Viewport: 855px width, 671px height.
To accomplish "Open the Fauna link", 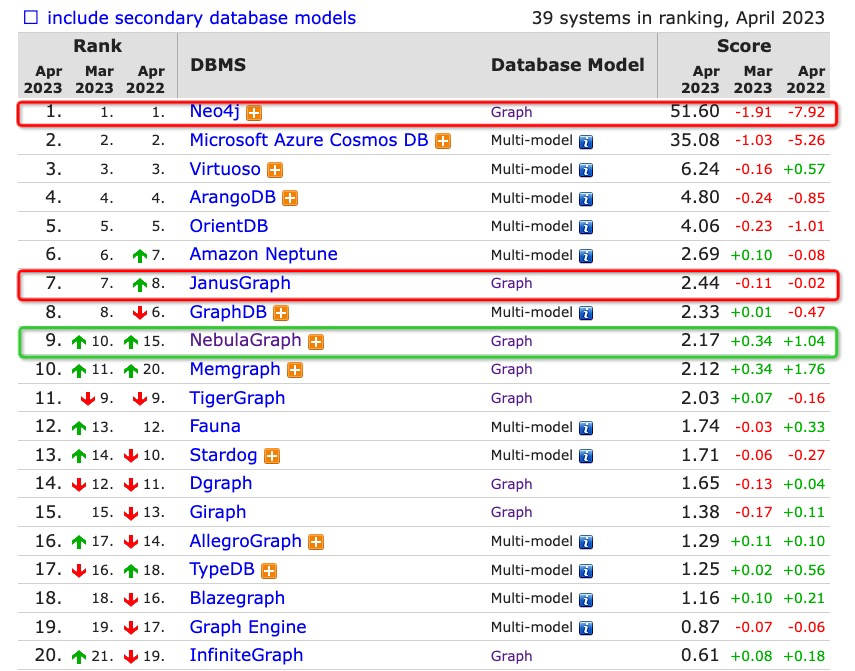I will (215, 426).
